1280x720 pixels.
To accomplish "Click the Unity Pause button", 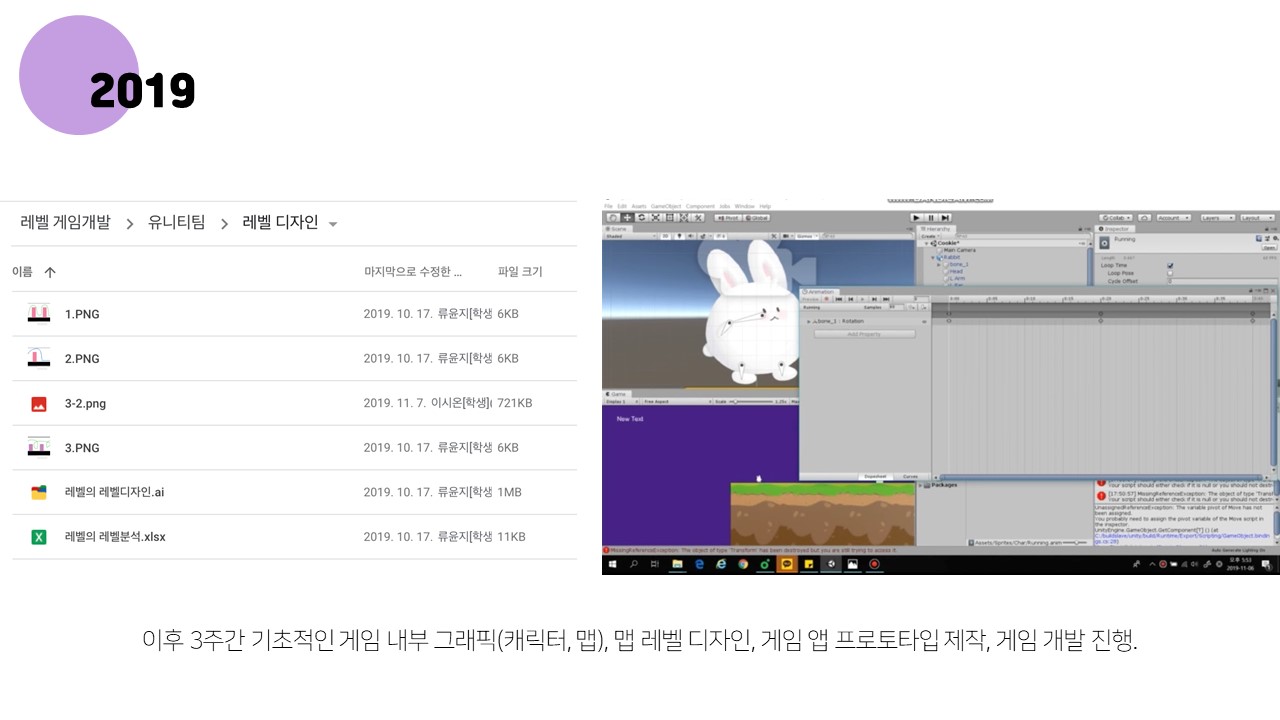I will coord(931,218).
